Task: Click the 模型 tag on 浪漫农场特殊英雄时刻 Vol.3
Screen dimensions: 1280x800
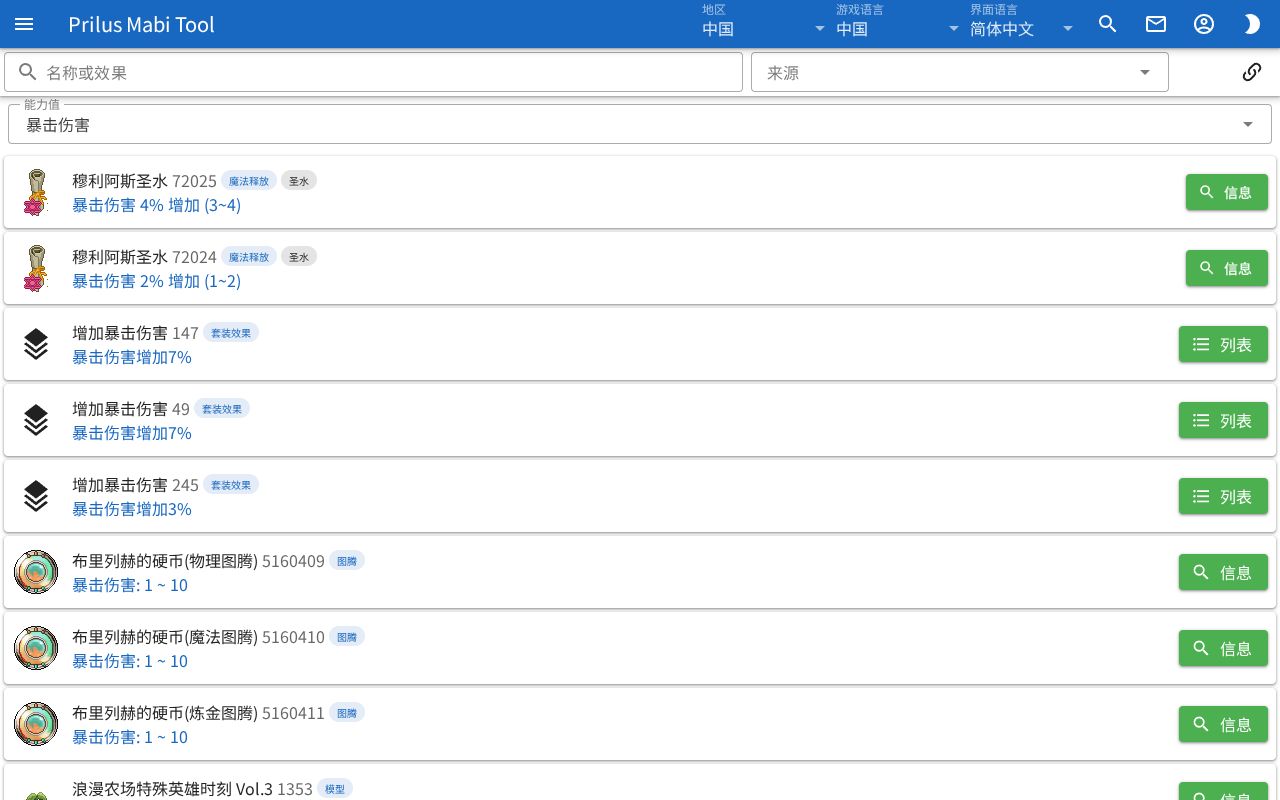Action: coord(335,789)
